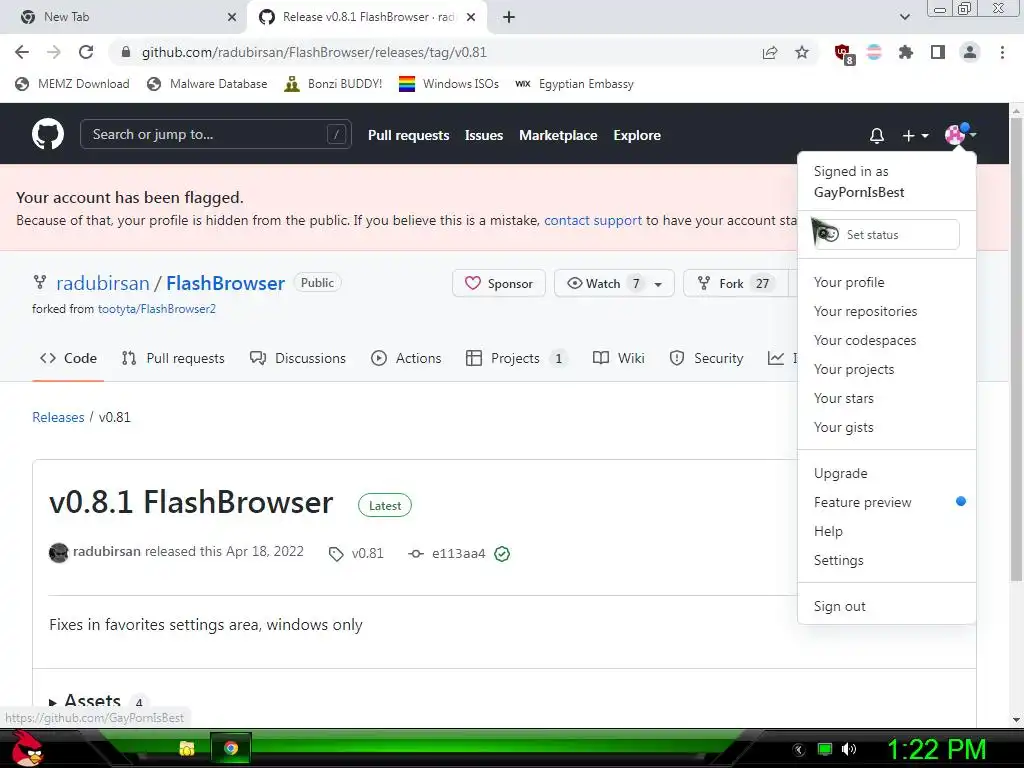1024x768 pixels.
Task: Open Malware Database bookmark
Action: coord(208,84)
